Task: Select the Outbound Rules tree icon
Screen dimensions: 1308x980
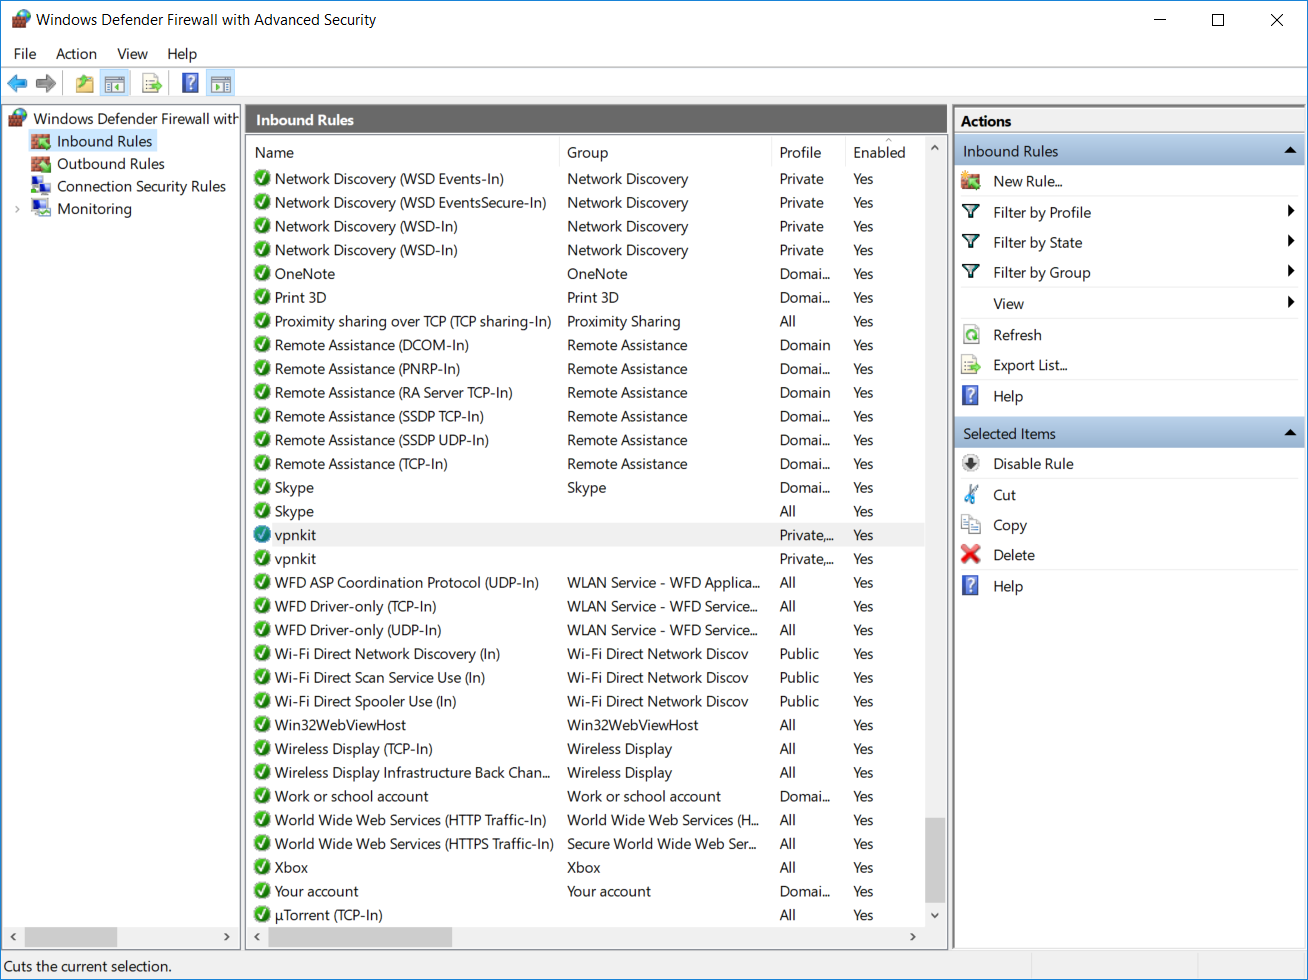Action: (x=41, y=164)
